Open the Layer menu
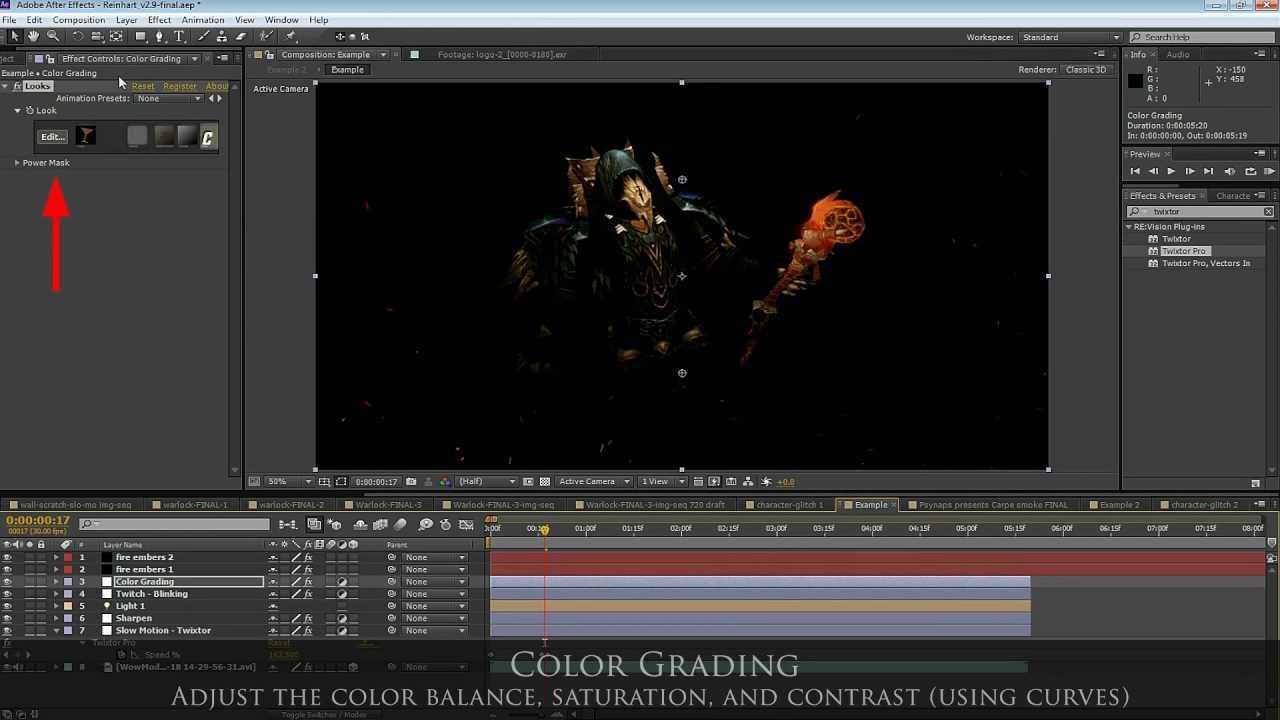Screen dimensions: 1280x720 click(127, 20)
